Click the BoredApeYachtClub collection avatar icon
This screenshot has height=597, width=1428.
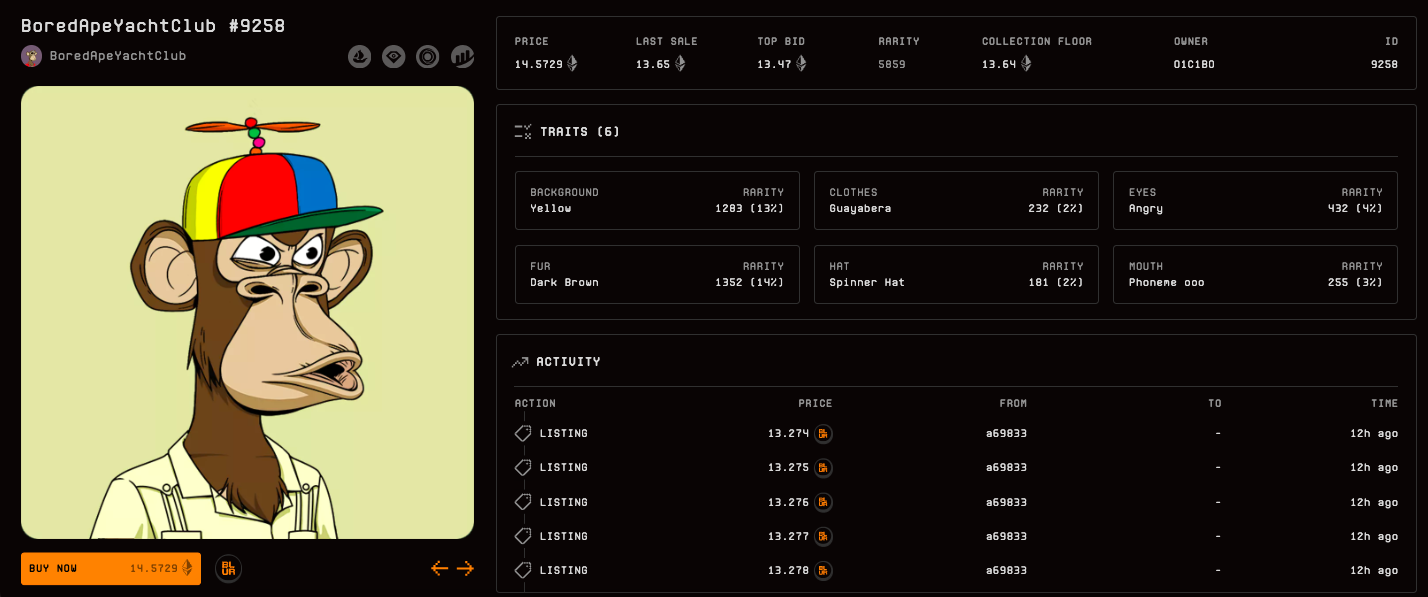click(31, 56)
